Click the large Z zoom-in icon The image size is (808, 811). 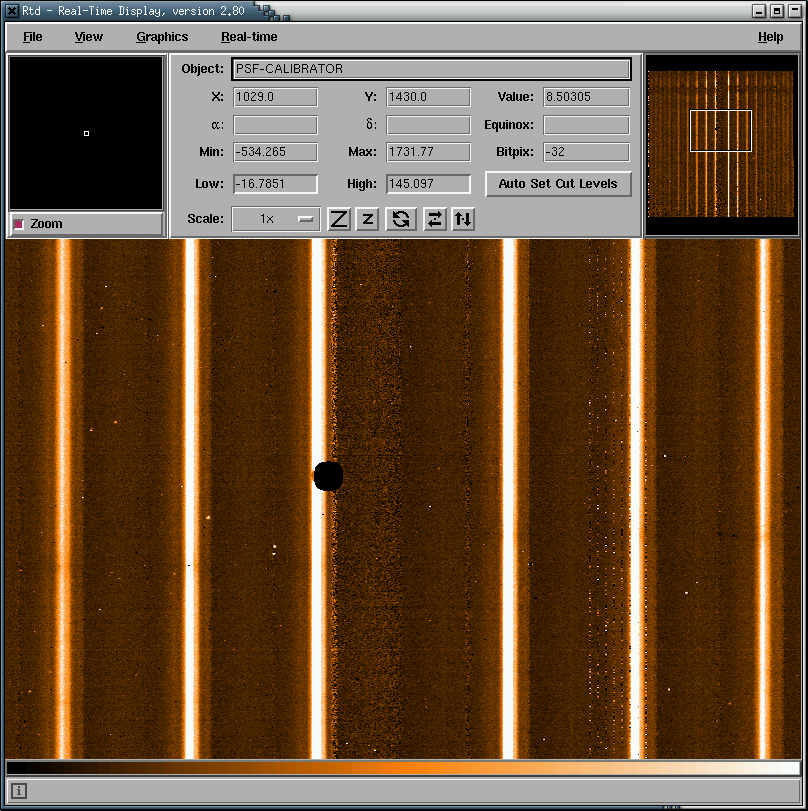pos(339,219)
